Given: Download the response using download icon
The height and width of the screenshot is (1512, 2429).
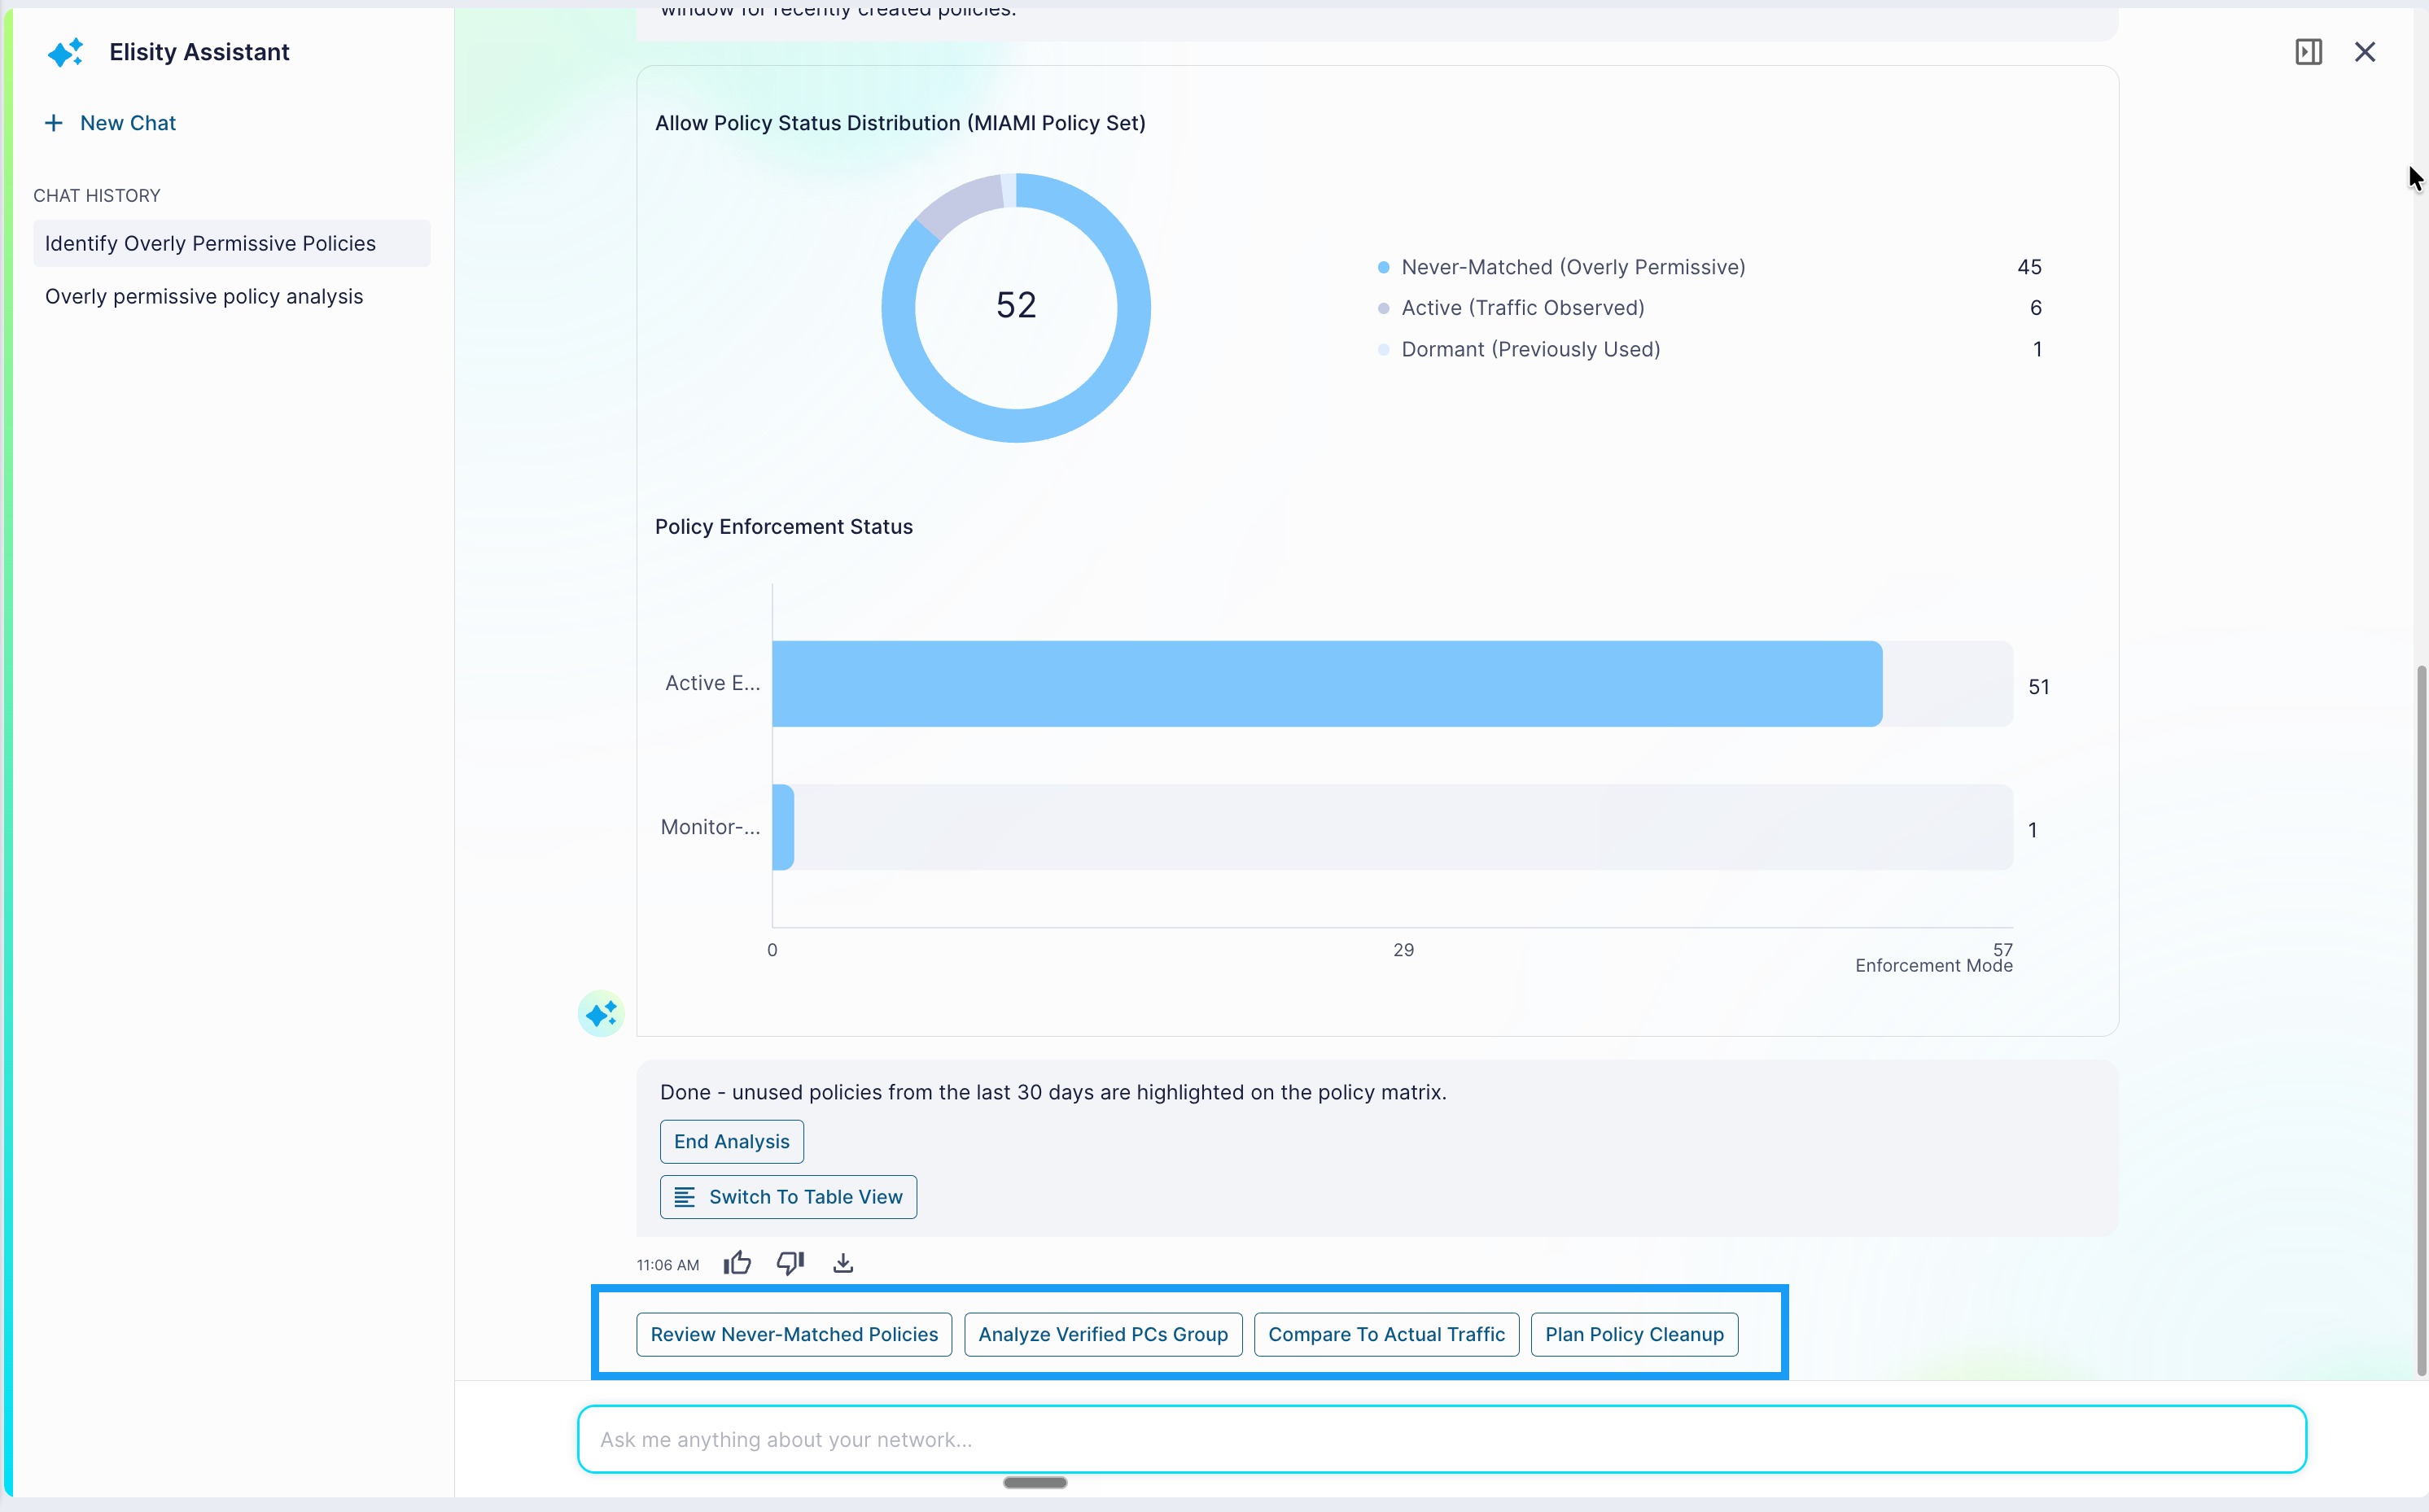Looking at the screenshot, I should [x=843, y=1263].
